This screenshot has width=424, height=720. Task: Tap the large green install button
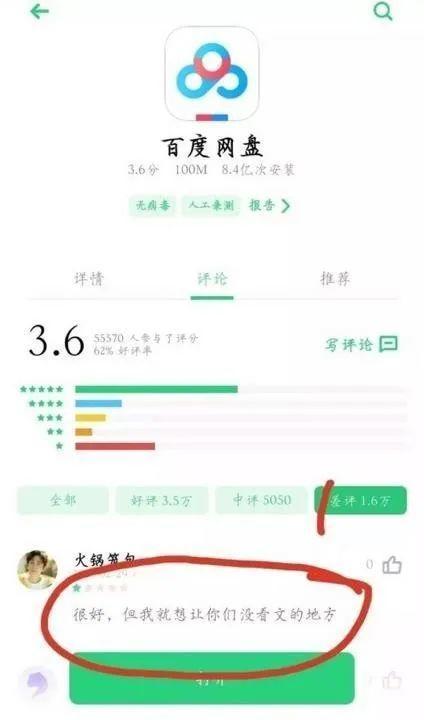212,678
